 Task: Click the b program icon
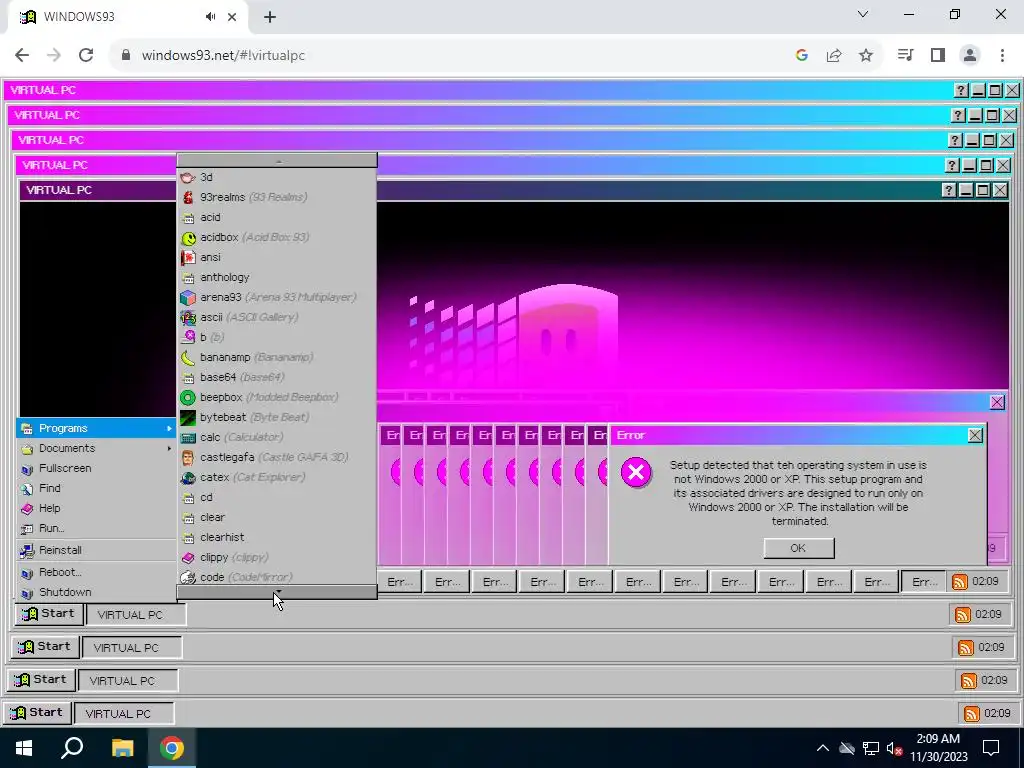(188, 337)
